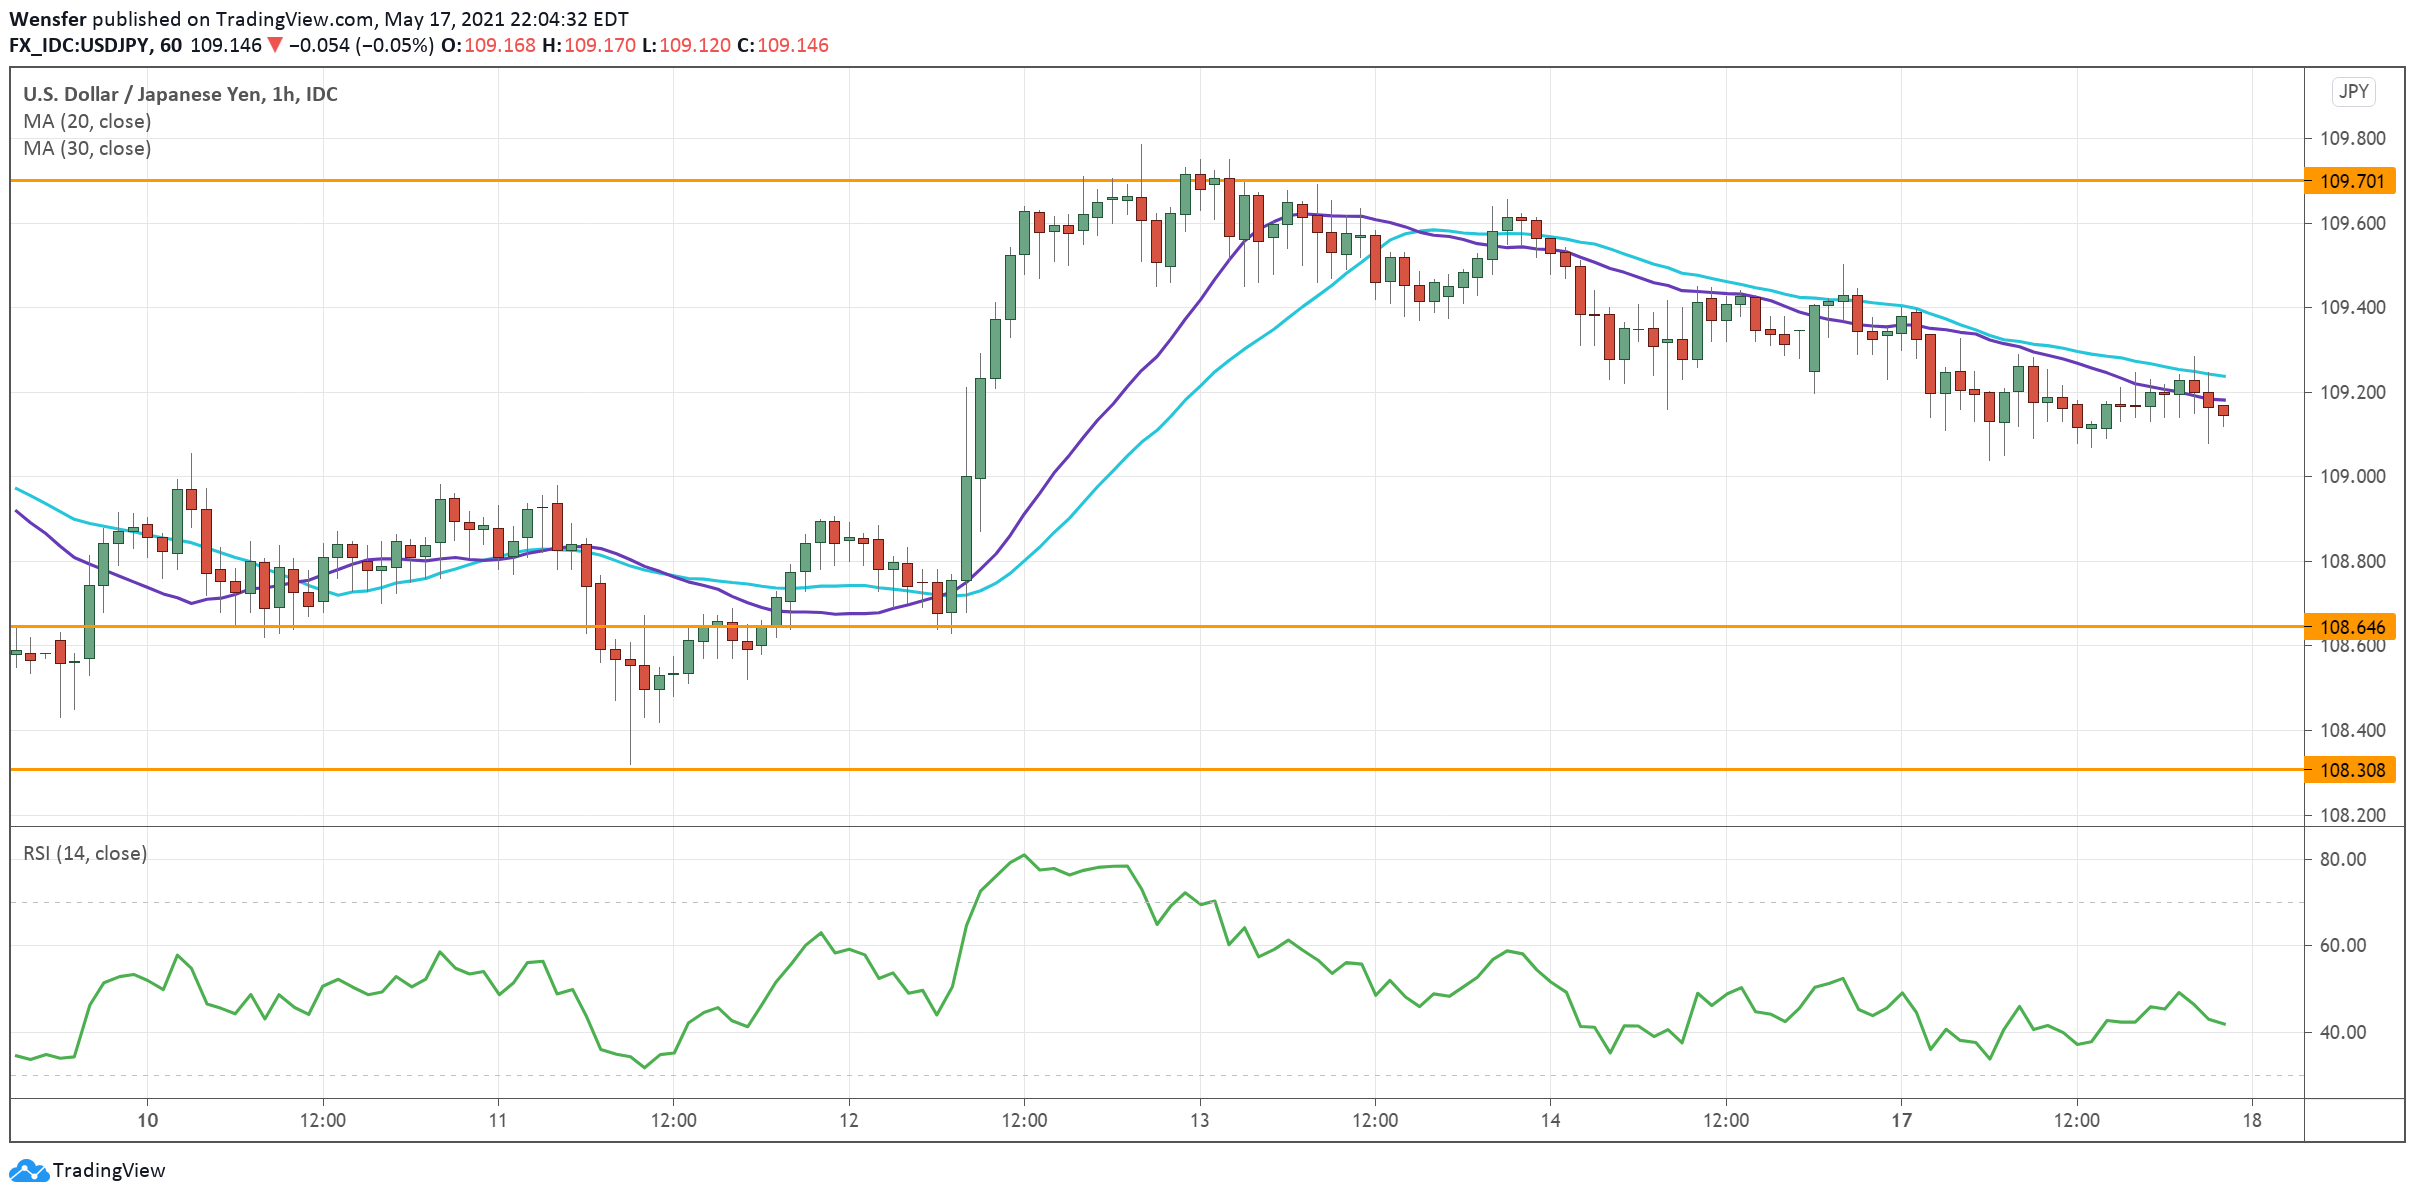Open the TradingView text link
The height and width of the screenshot is (1199, 2415).
click(x=108, y=1170)
